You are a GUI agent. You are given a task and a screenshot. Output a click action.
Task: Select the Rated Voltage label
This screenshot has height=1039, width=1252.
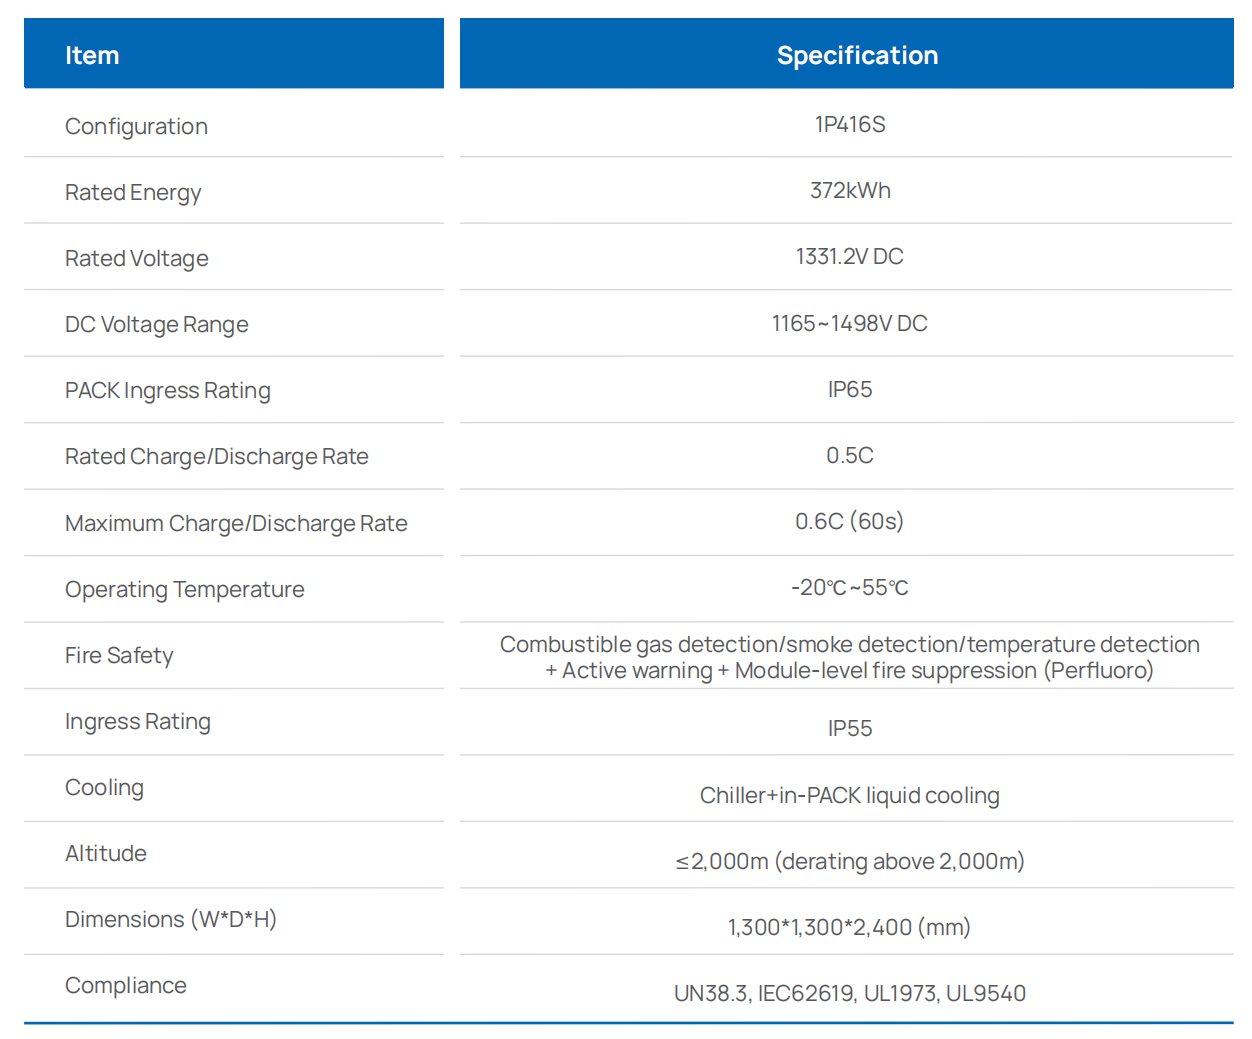[137, 259]
